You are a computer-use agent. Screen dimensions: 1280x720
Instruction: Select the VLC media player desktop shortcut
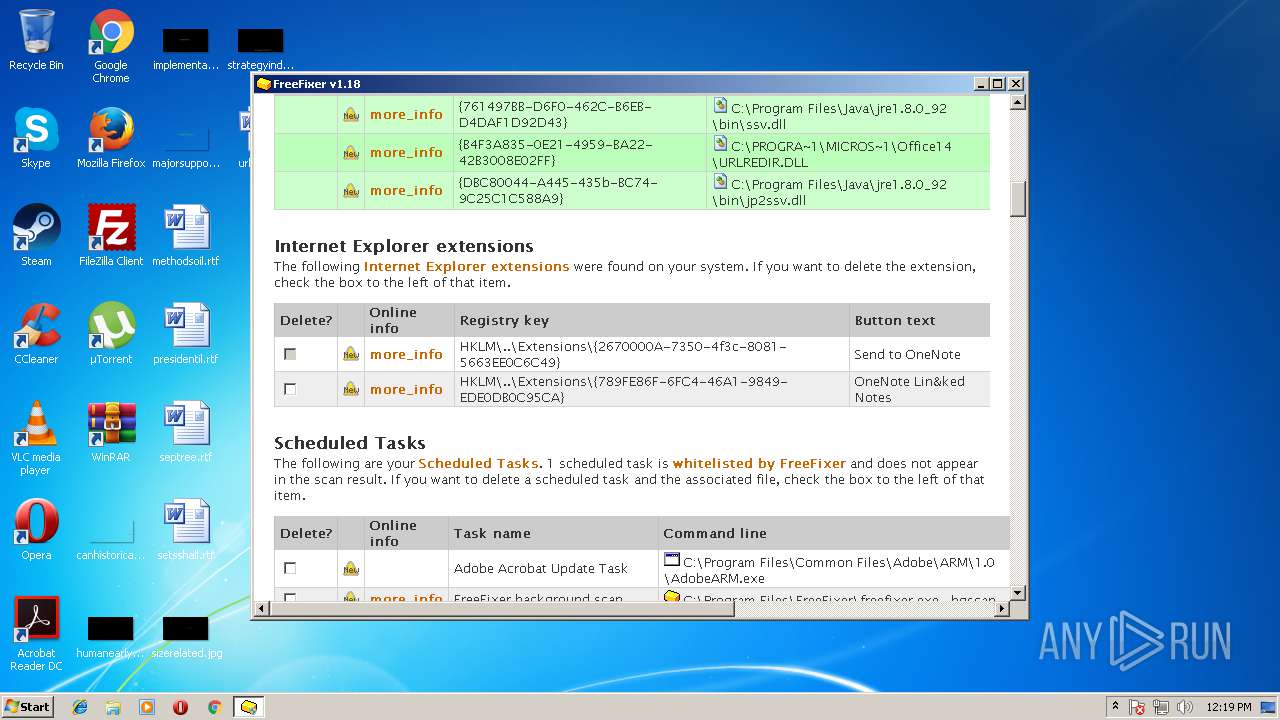(x=36, y=439)
